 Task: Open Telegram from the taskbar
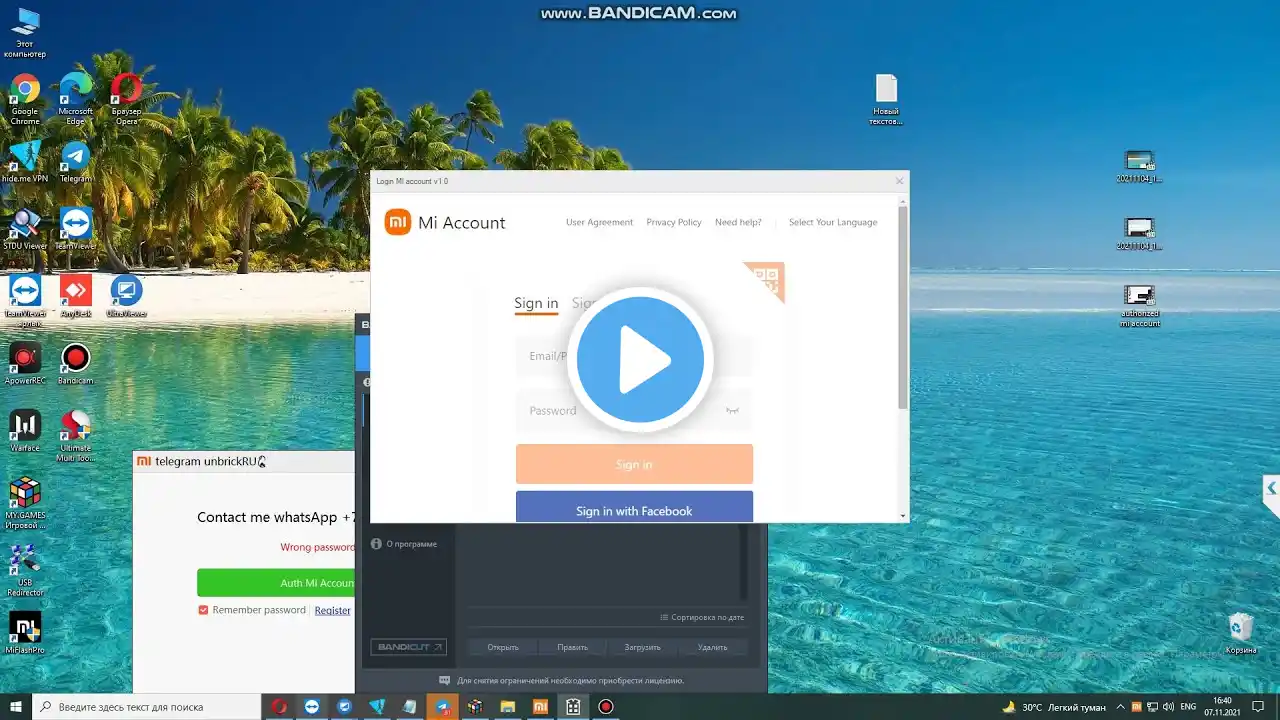pos(442,706)
